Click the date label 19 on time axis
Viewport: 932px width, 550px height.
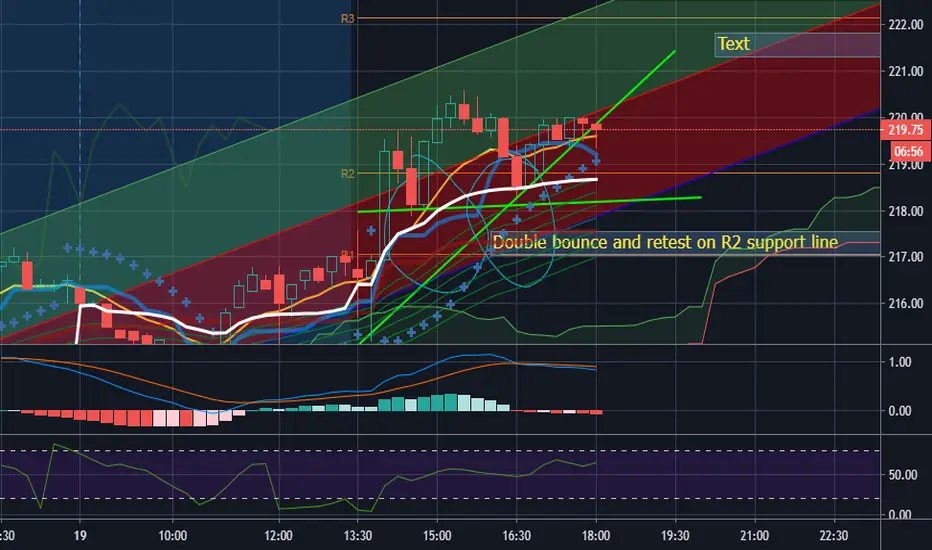[80, 536]
